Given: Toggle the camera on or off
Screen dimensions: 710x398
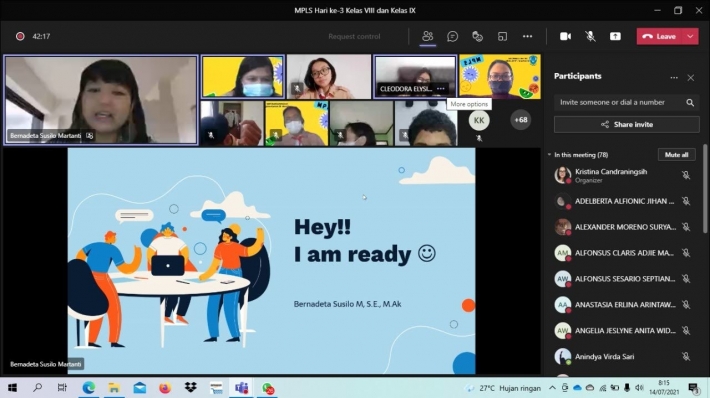Looking at the screenshot, I should (x=565, y=36).
